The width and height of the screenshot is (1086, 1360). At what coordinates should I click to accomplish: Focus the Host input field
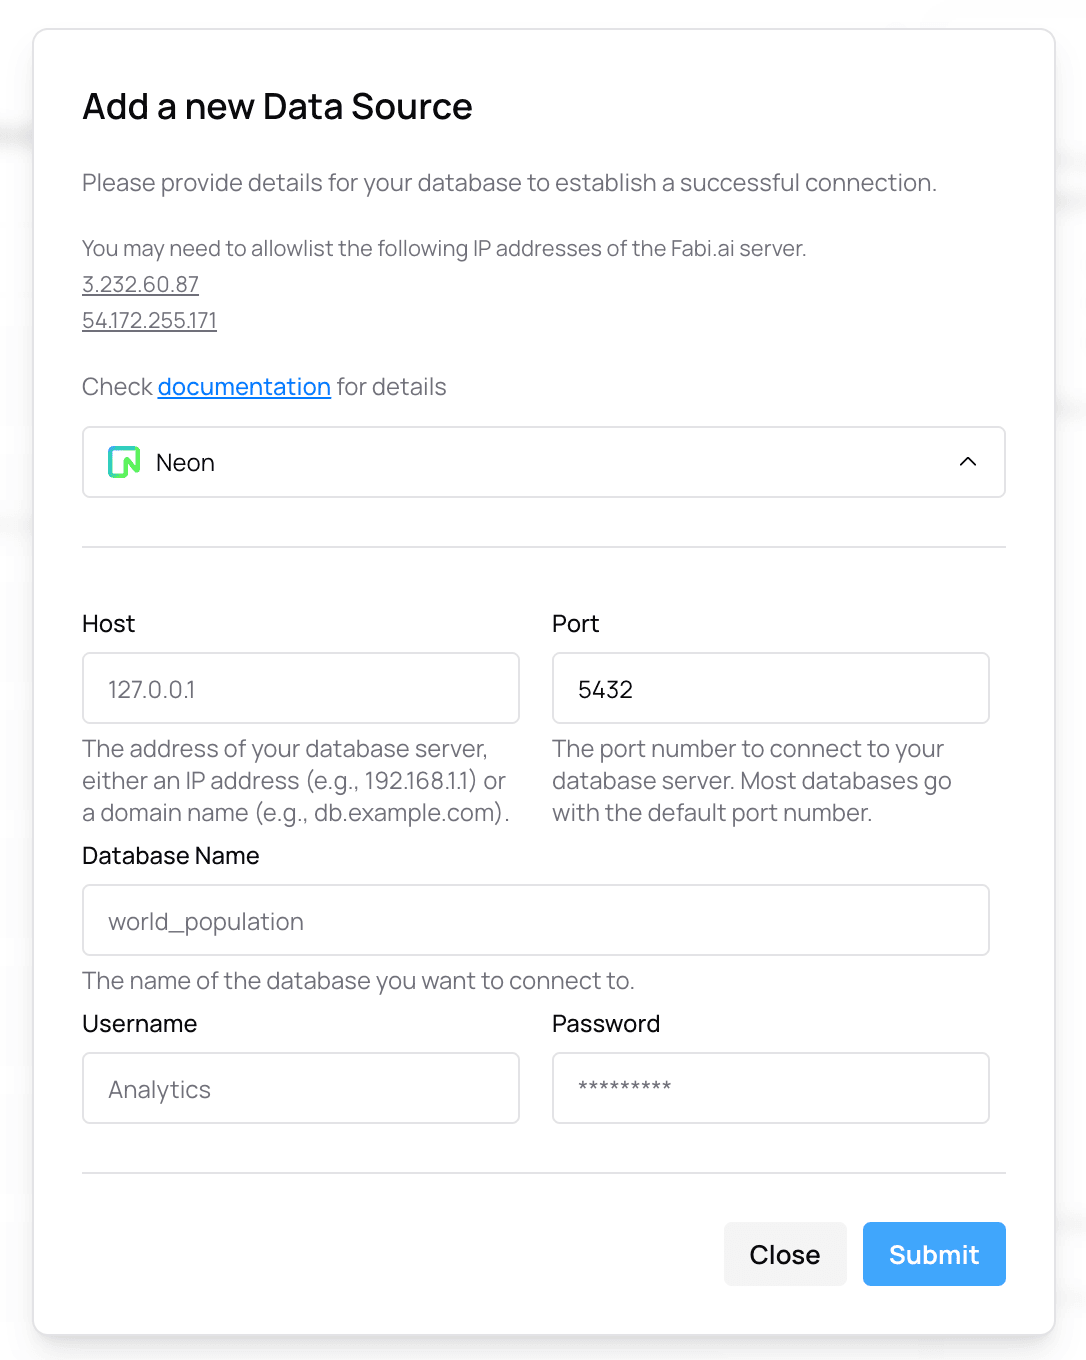pyautogui.click(x=300, y=689)
